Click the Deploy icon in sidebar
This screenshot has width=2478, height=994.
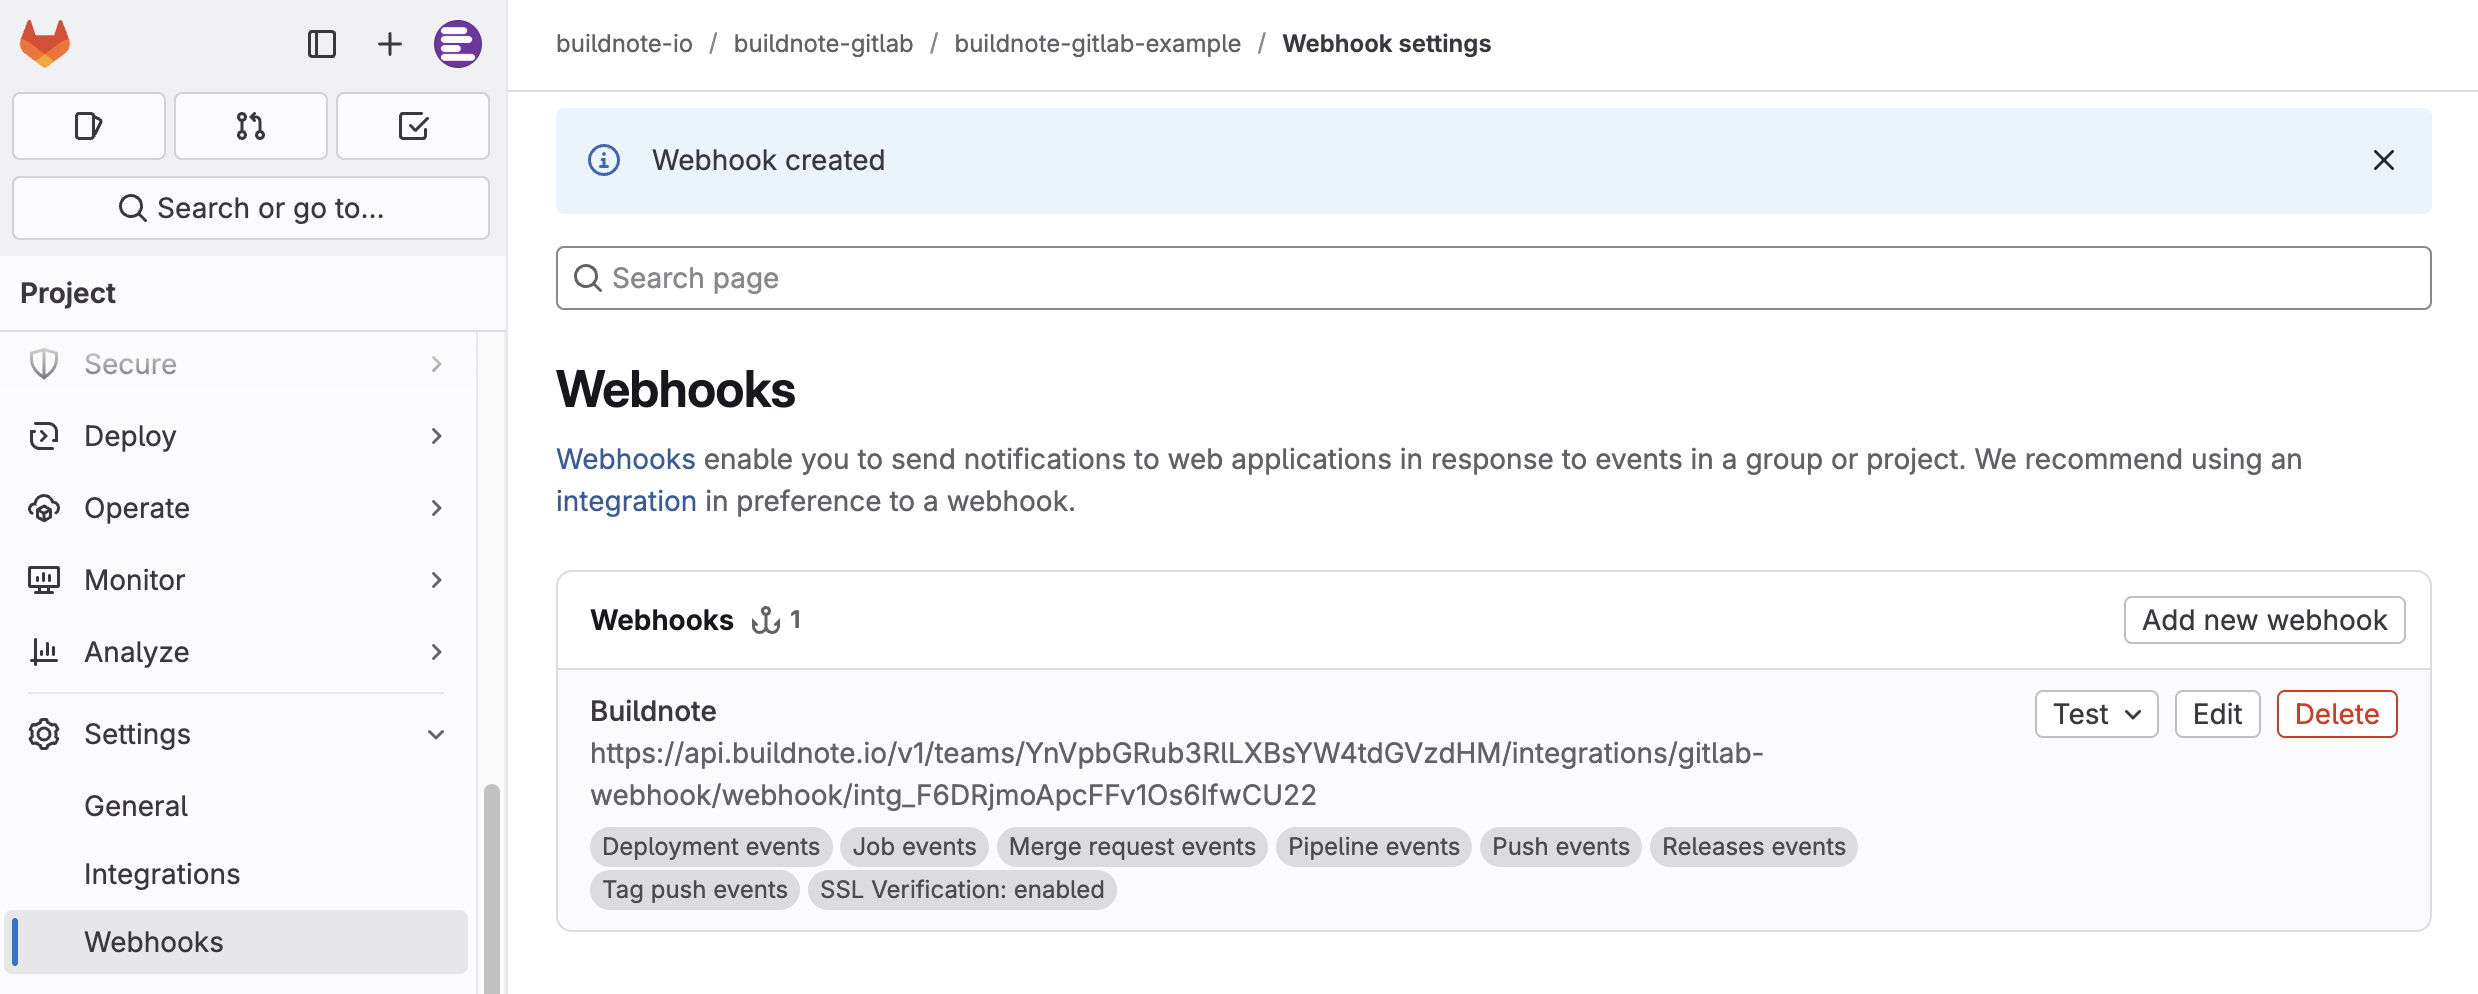44,436
